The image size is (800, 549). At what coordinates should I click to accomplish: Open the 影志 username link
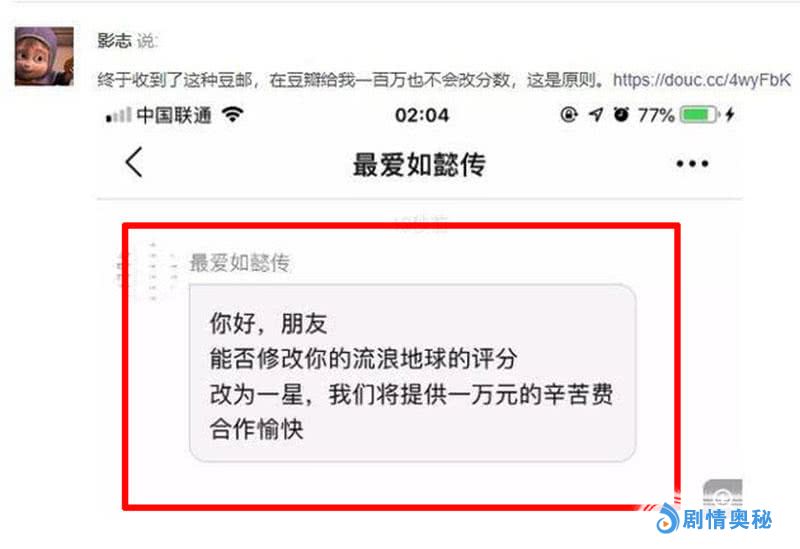114,40
